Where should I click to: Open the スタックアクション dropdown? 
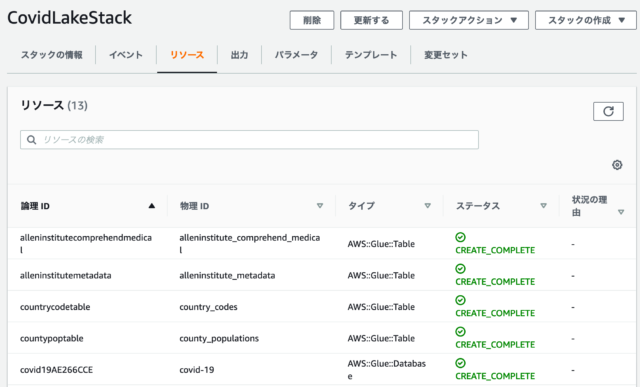[469, 20]
